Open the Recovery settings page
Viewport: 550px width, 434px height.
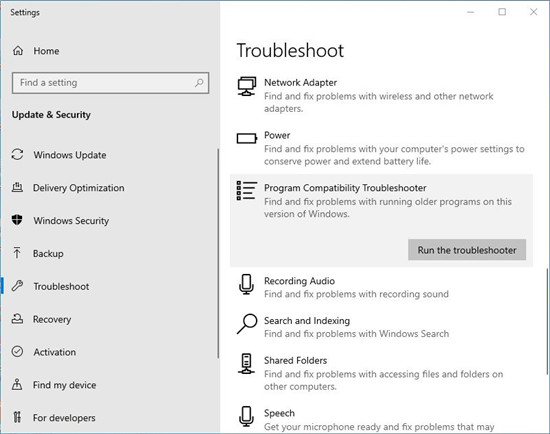(52, 319)
